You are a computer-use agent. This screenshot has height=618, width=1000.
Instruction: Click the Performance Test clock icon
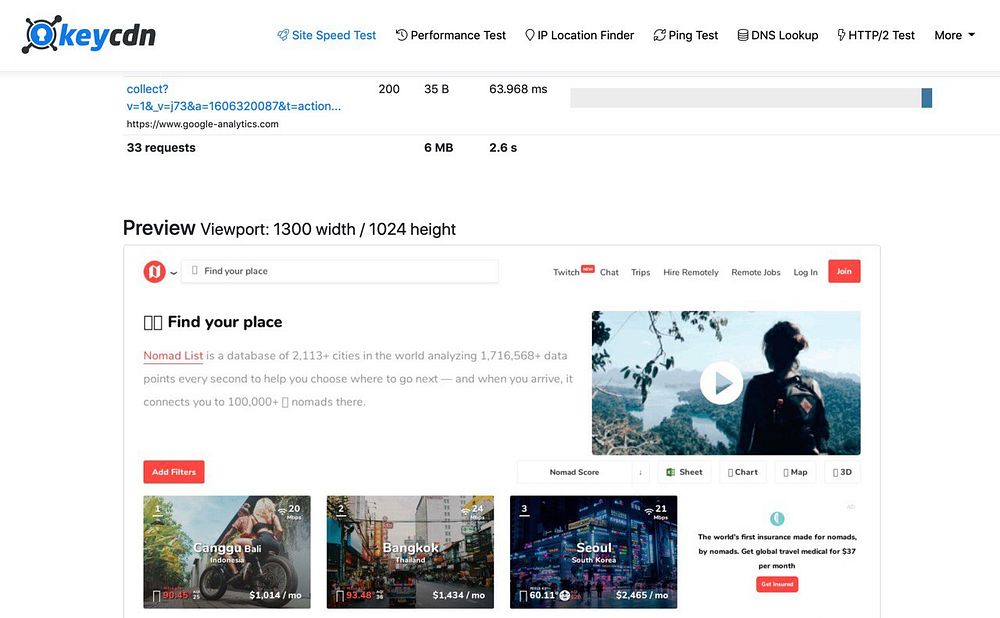coord(401,35)
